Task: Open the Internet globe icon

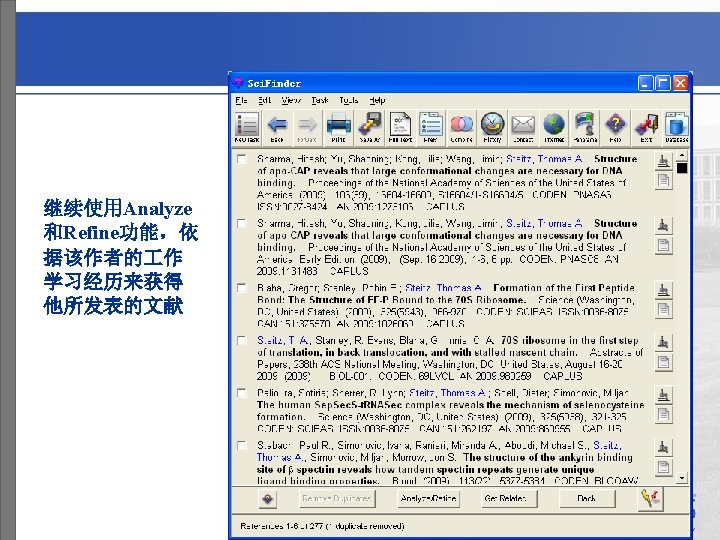Action: pos(554,127)
